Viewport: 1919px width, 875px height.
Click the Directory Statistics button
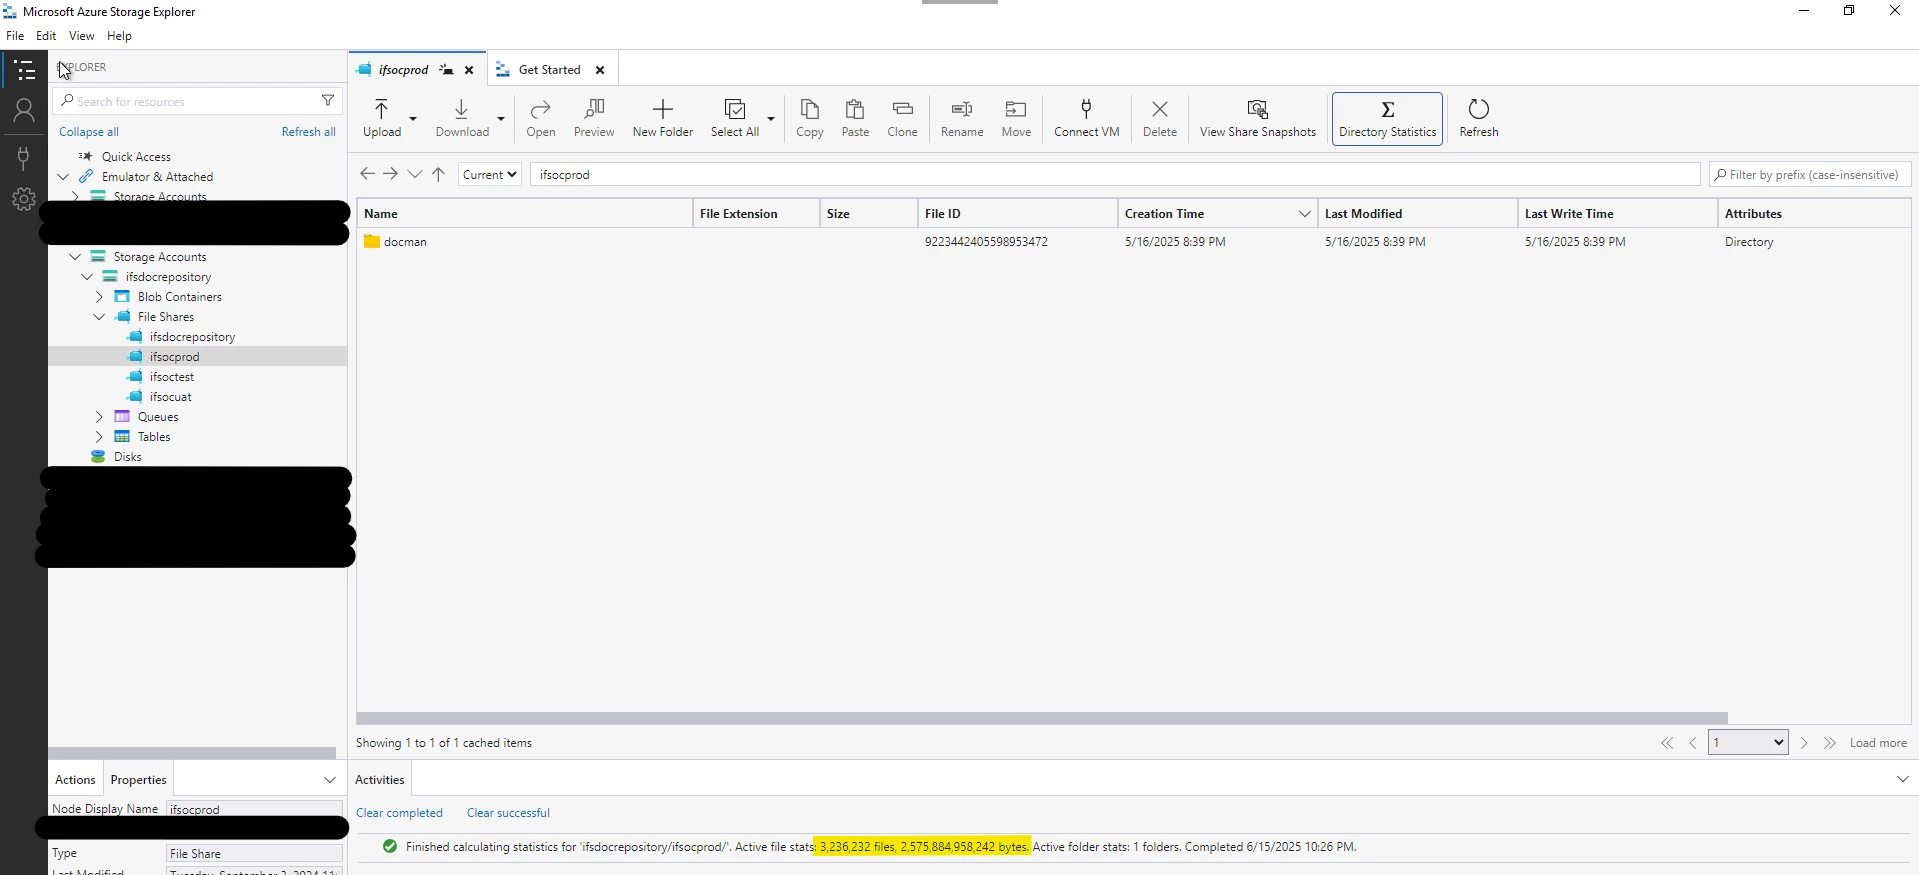(x=1387, y=119)
